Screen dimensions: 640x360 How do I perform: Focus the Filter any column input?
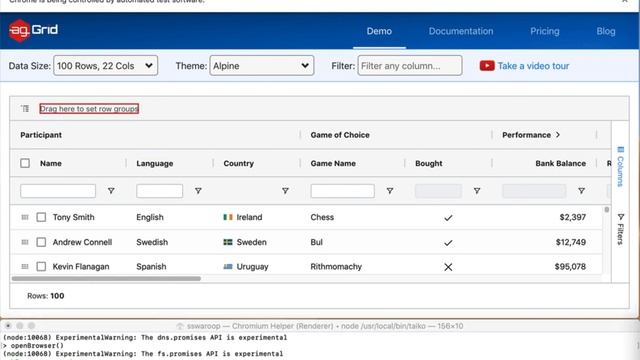point(410,66)
